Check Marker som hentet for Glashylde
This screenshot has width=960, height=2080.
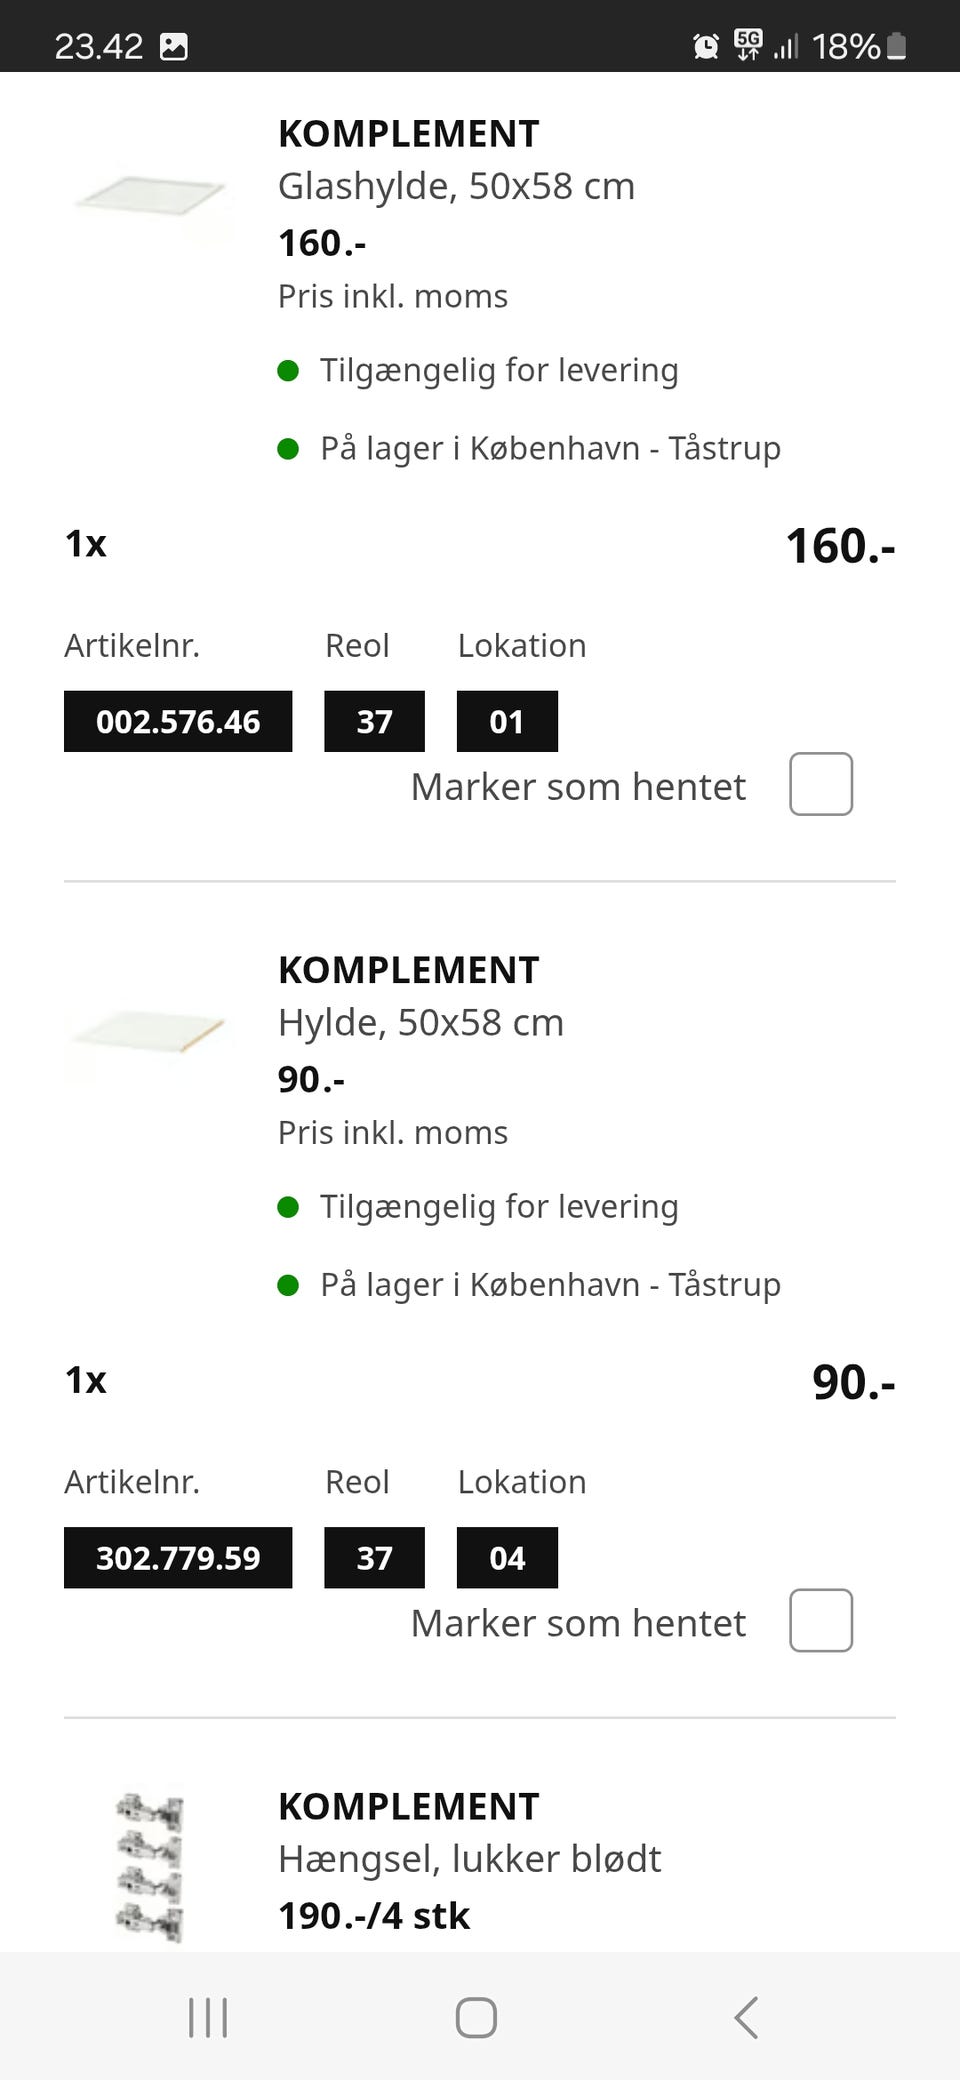click(821, 784)
